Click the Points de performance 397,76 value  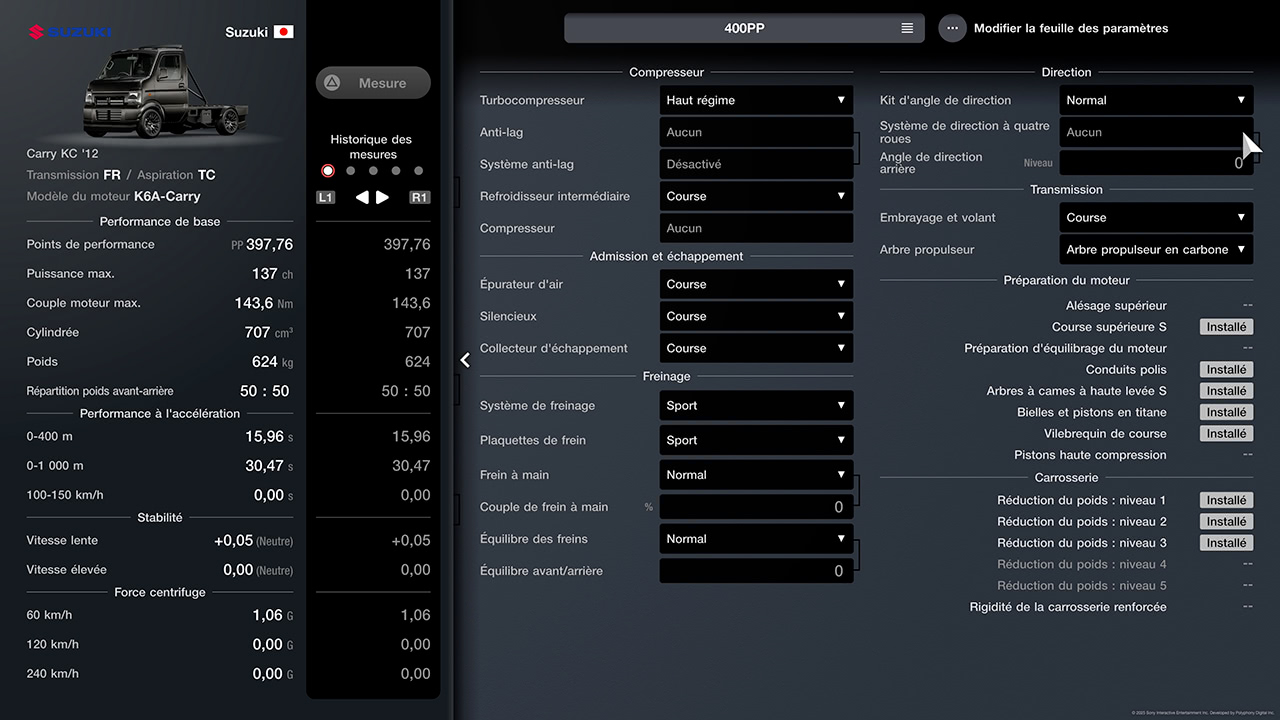(269, 244)
